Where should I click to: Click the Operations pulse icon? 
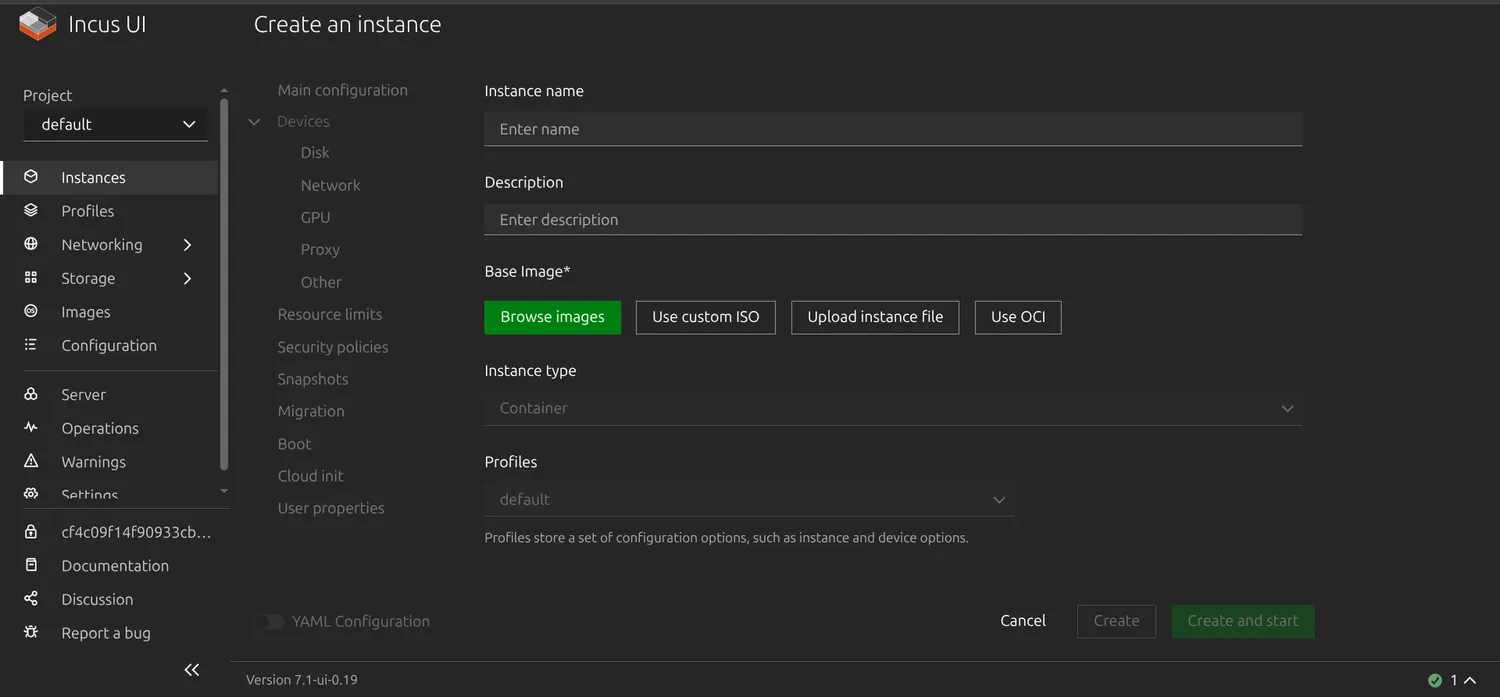tap(31, 428)
